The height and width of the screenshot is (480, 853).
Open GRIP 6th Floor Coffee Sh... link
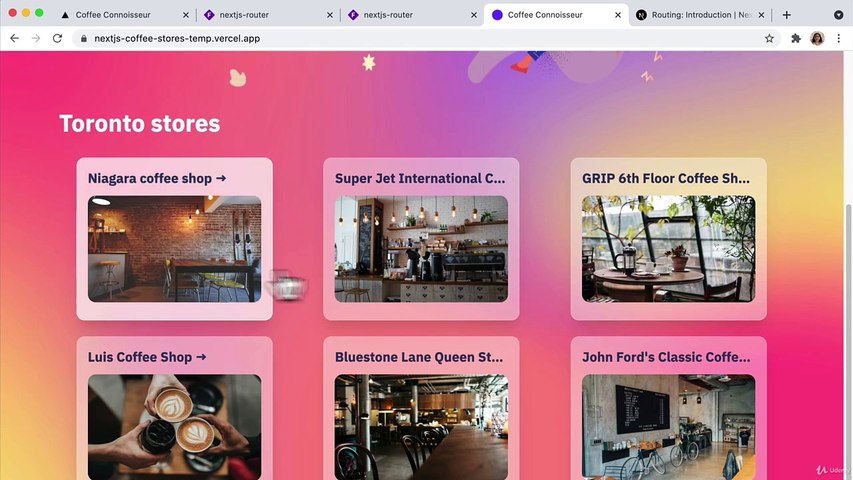(x=666, y=179)
